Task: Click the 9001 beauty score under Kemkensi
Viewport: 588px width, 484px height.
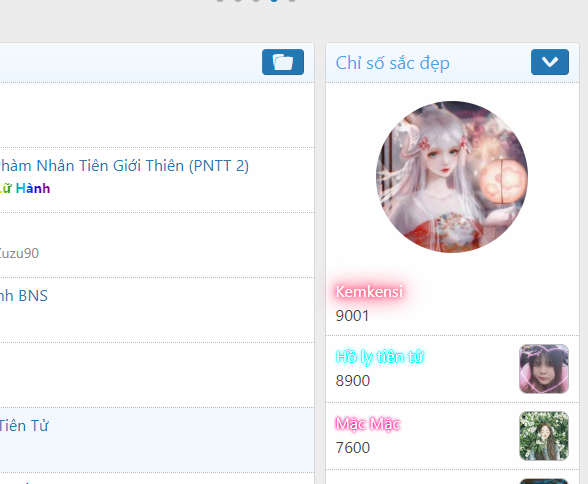Action: pyautogui.click(x=352, y=316)
